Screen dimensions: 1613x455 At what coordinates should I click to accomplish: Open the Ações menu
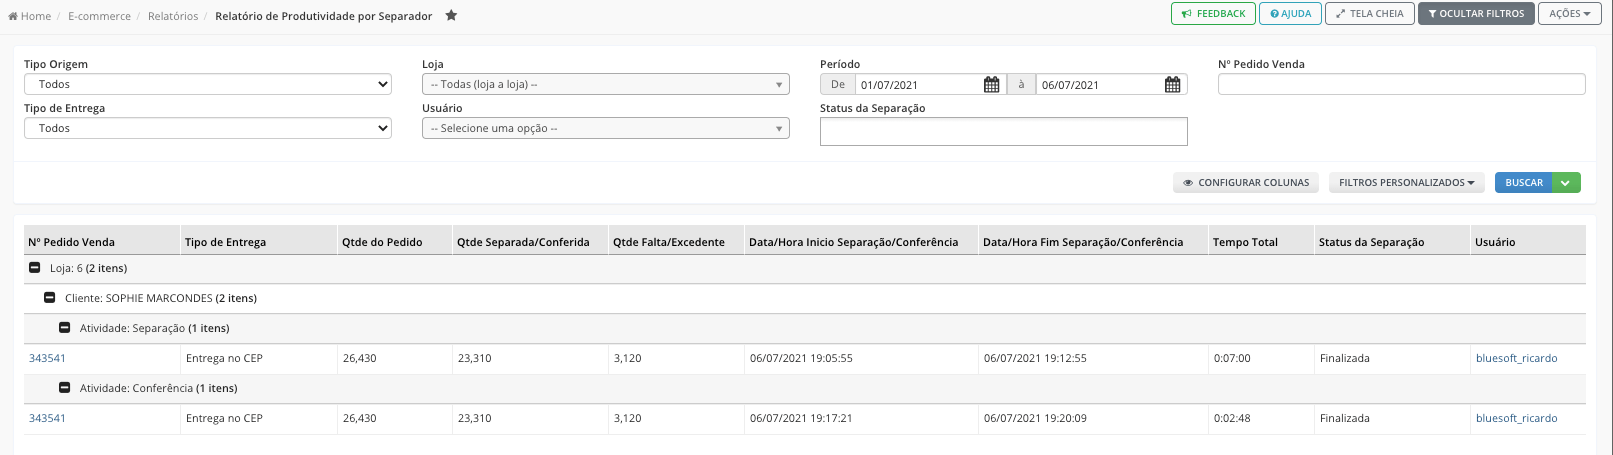tap(1570, 14)
